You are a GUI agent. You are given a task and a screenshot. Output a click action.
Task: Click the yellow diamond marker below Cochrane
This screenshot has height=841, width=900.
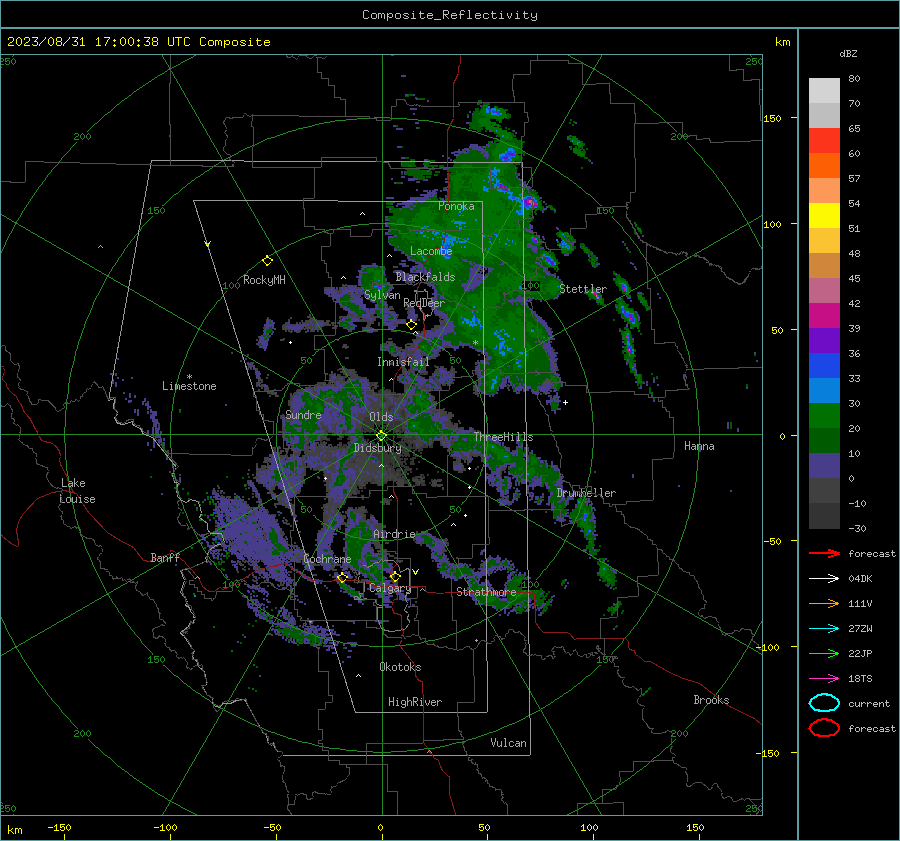[343, 578]
